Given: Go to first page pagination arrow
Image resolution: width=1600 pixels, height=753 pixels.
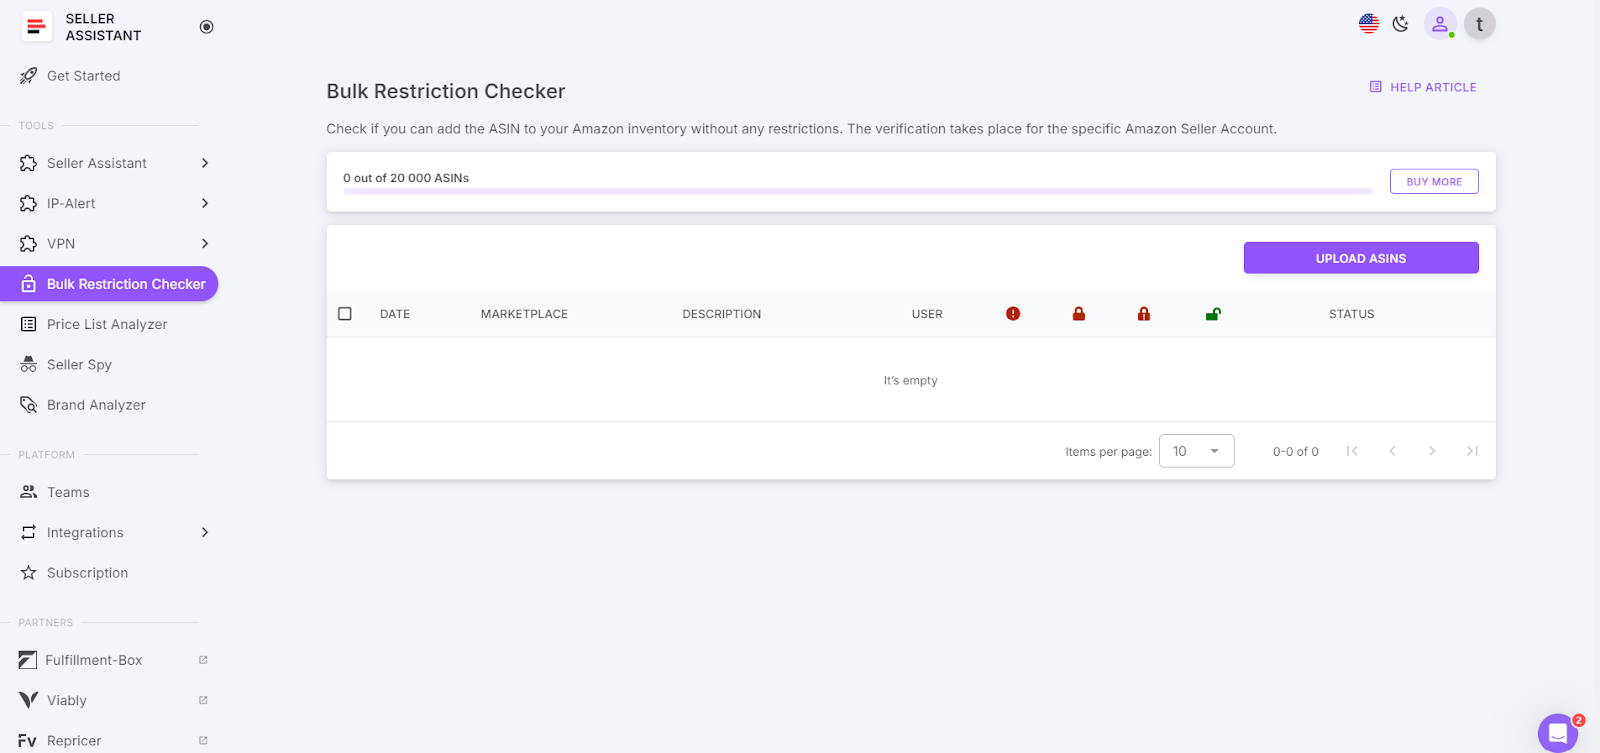Looking at the screenshot, I should [x=1352, y=451].
